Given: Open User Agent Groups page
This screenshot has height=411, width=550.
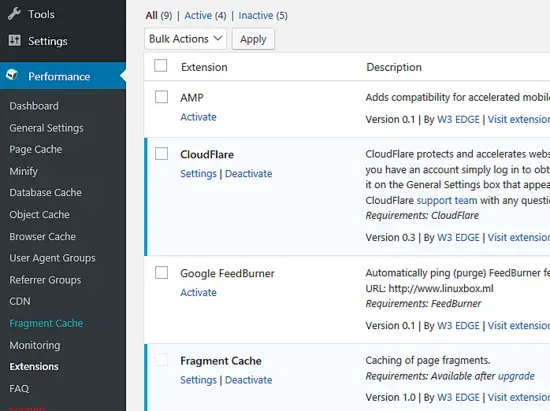Looking at the screenshot, I should click(52, 258).
